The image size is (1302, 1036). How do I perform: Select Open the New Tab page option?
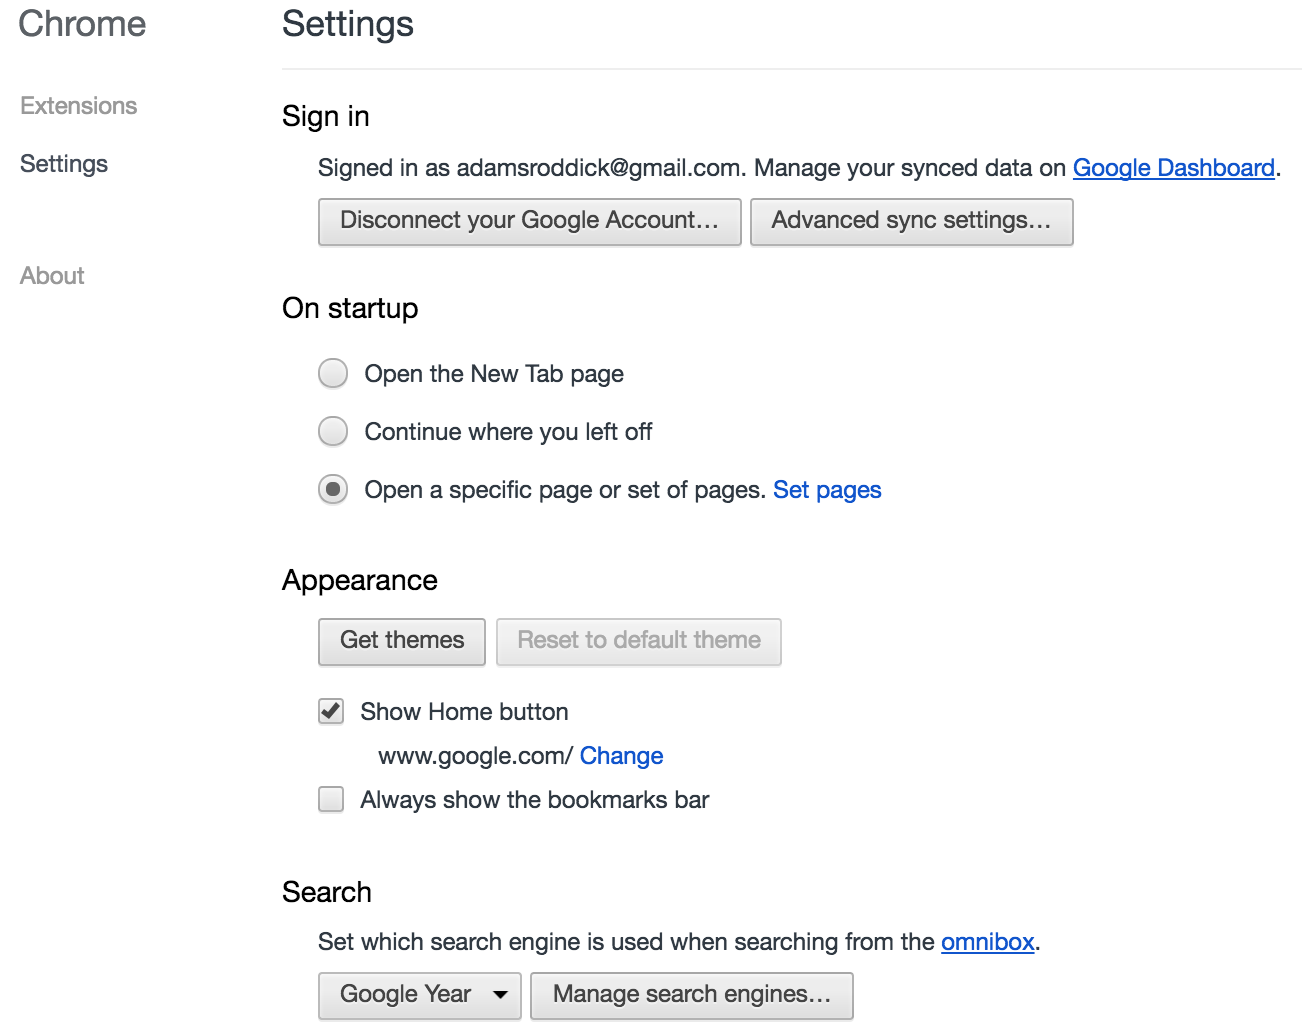tap(333, 374)
